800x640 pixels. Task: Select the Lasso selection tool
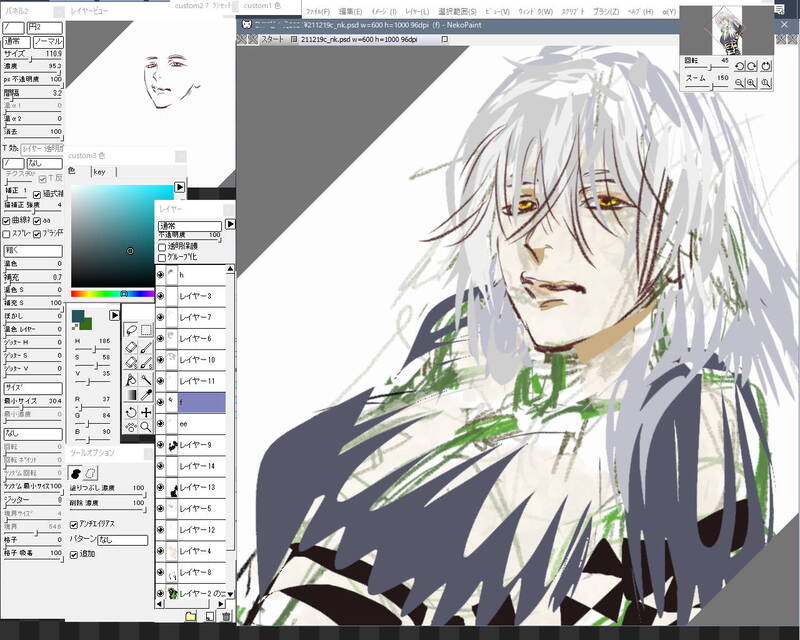[x=131, y=330]
